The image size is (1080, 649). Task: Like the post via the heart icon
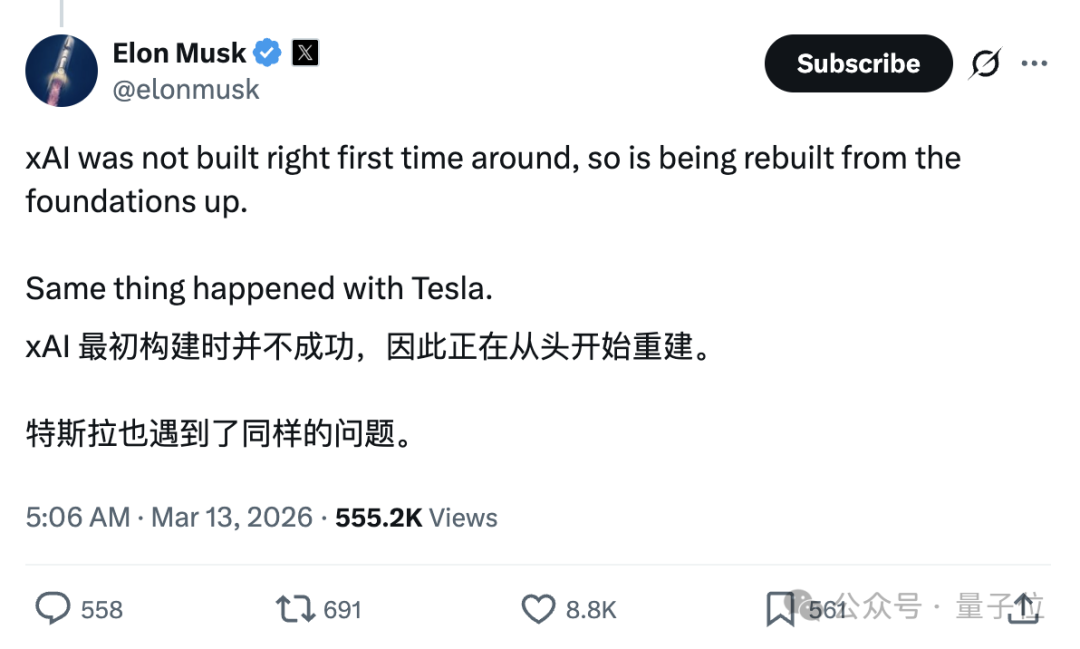coord(539,608)
